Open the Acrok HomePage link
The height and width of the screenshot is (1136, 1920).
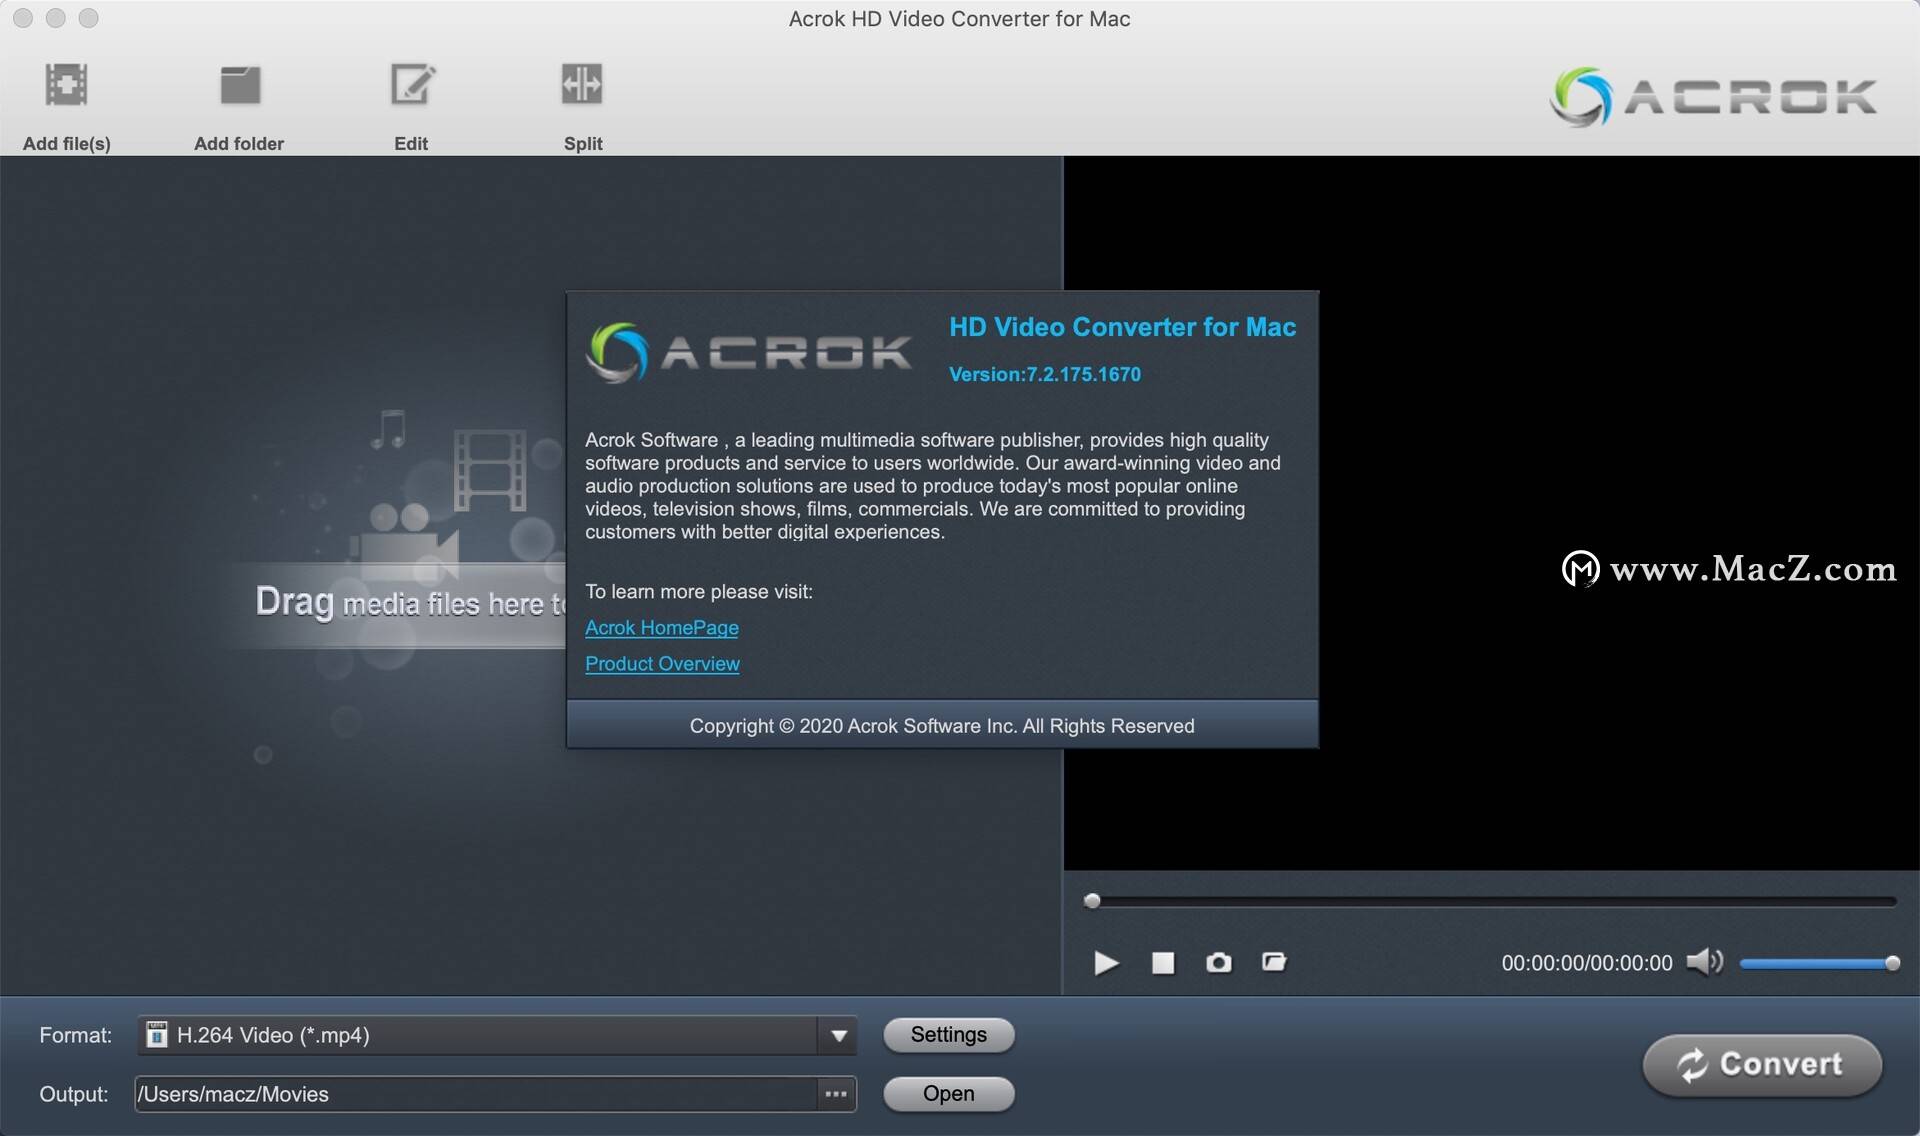pos(661,628)
